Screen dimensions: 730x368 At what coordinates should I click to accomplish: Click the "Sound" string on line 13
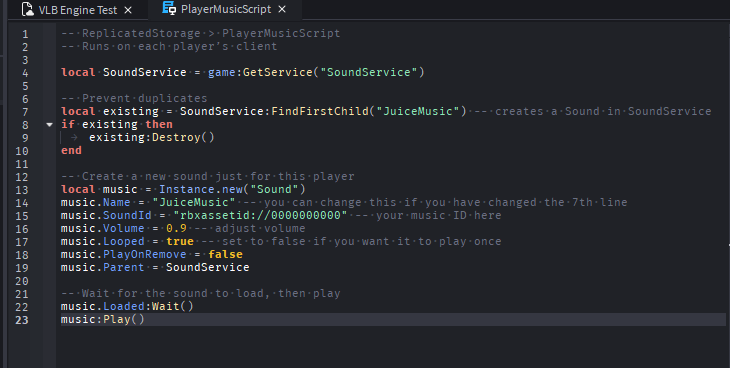click(x=274, y=190)
